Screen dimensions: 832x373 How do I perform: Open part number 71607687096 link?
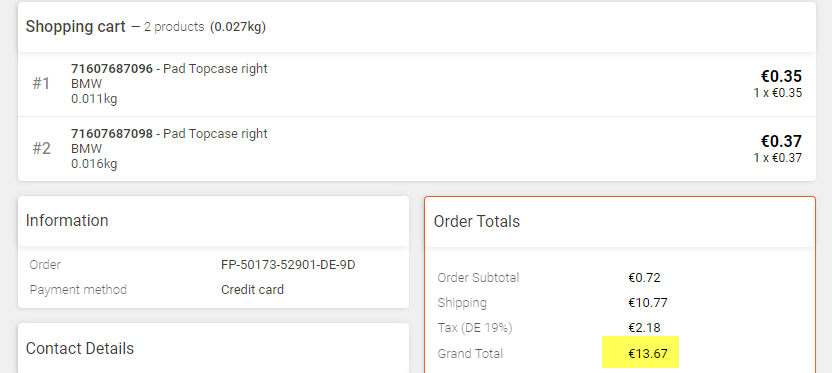pos(112,68)
